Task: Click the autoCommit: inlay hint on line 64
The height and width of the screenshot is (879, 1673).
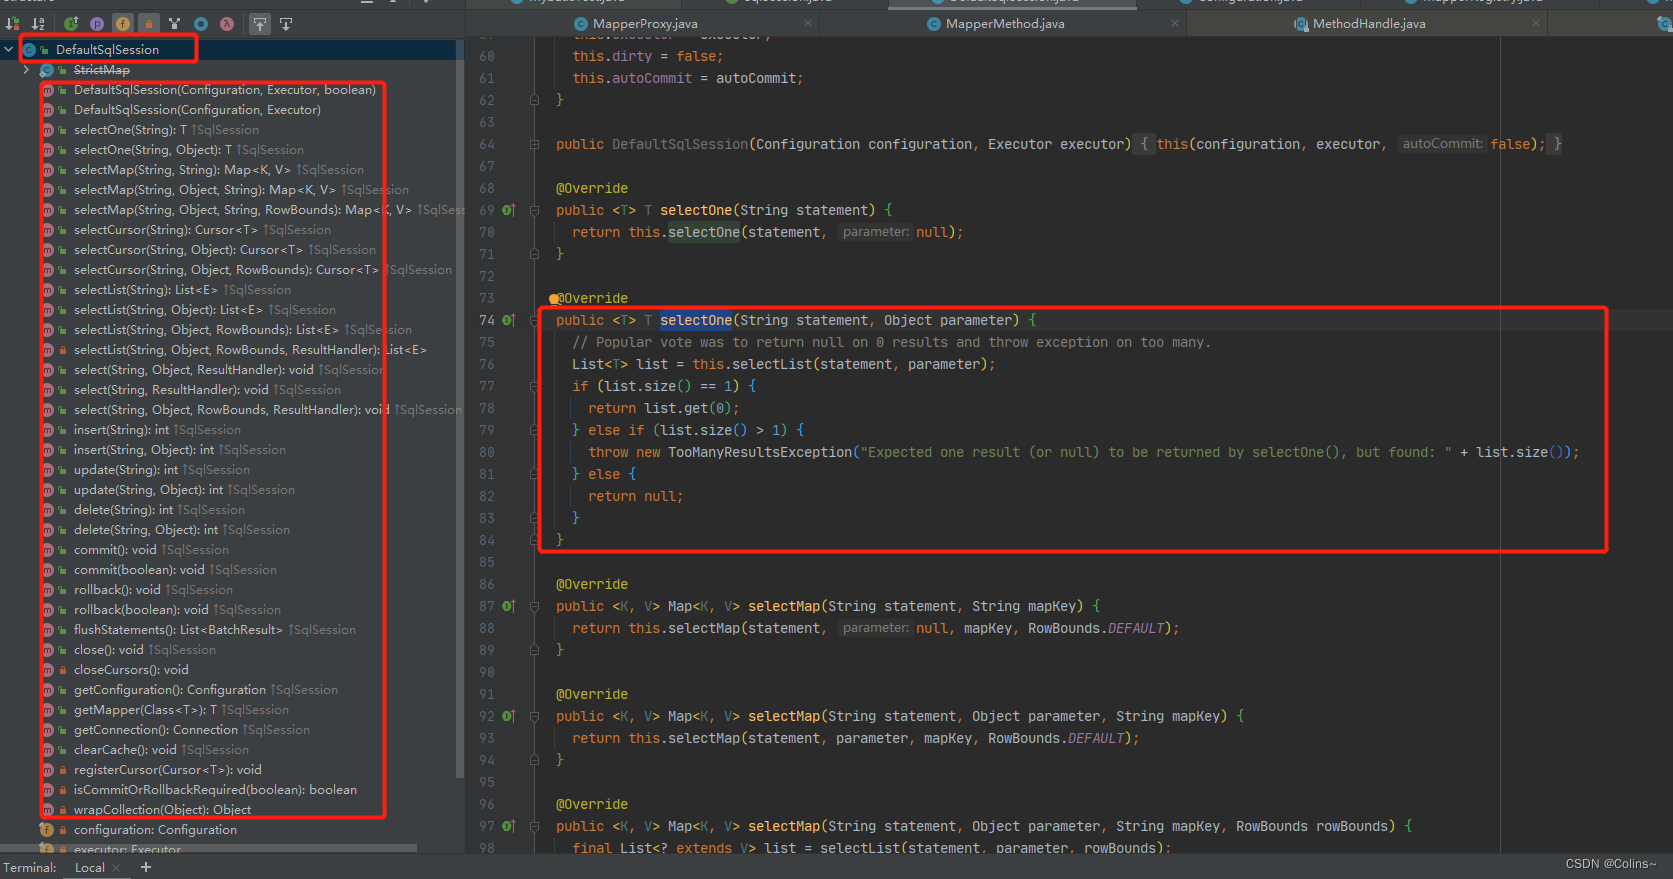Action: (1442, 144)
